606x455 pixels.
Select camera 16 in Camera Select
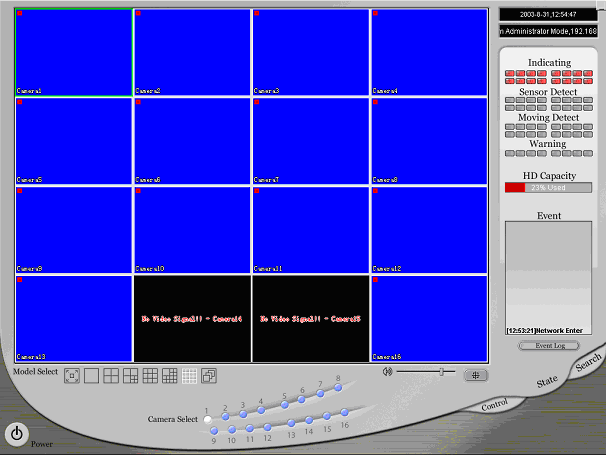pyautogui.click(x=344, y=412)
